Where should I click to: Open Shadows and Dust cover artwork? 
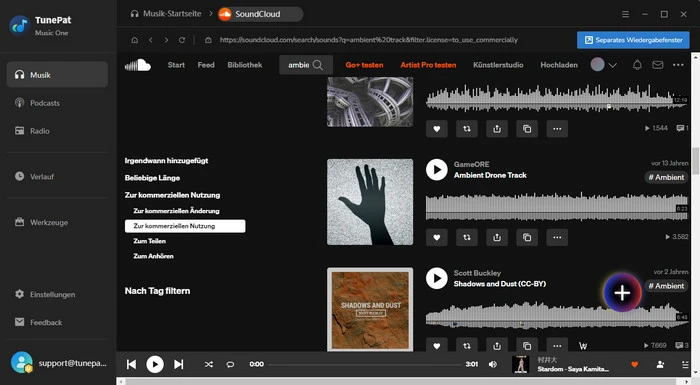(370, 309)
